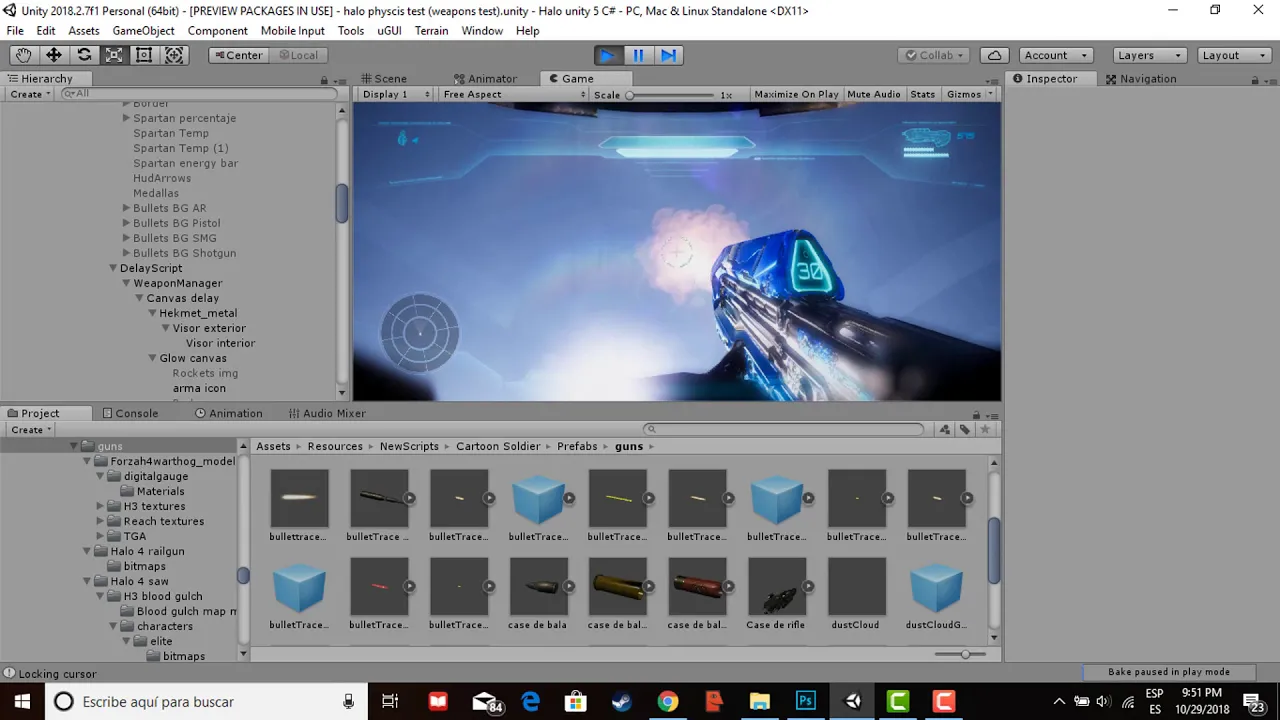
Task: Open Project panel Create dropdown
Action: 30,430
